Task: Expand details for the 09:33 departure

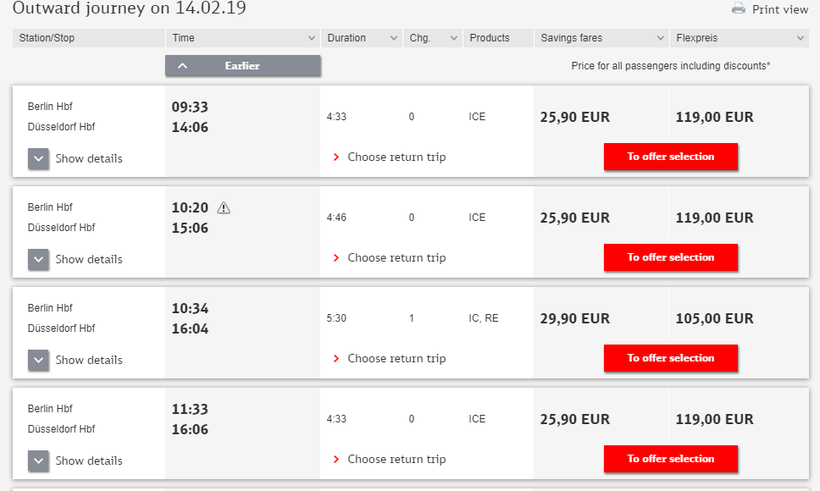Action: pyautogui.click(x=39, y=158)
